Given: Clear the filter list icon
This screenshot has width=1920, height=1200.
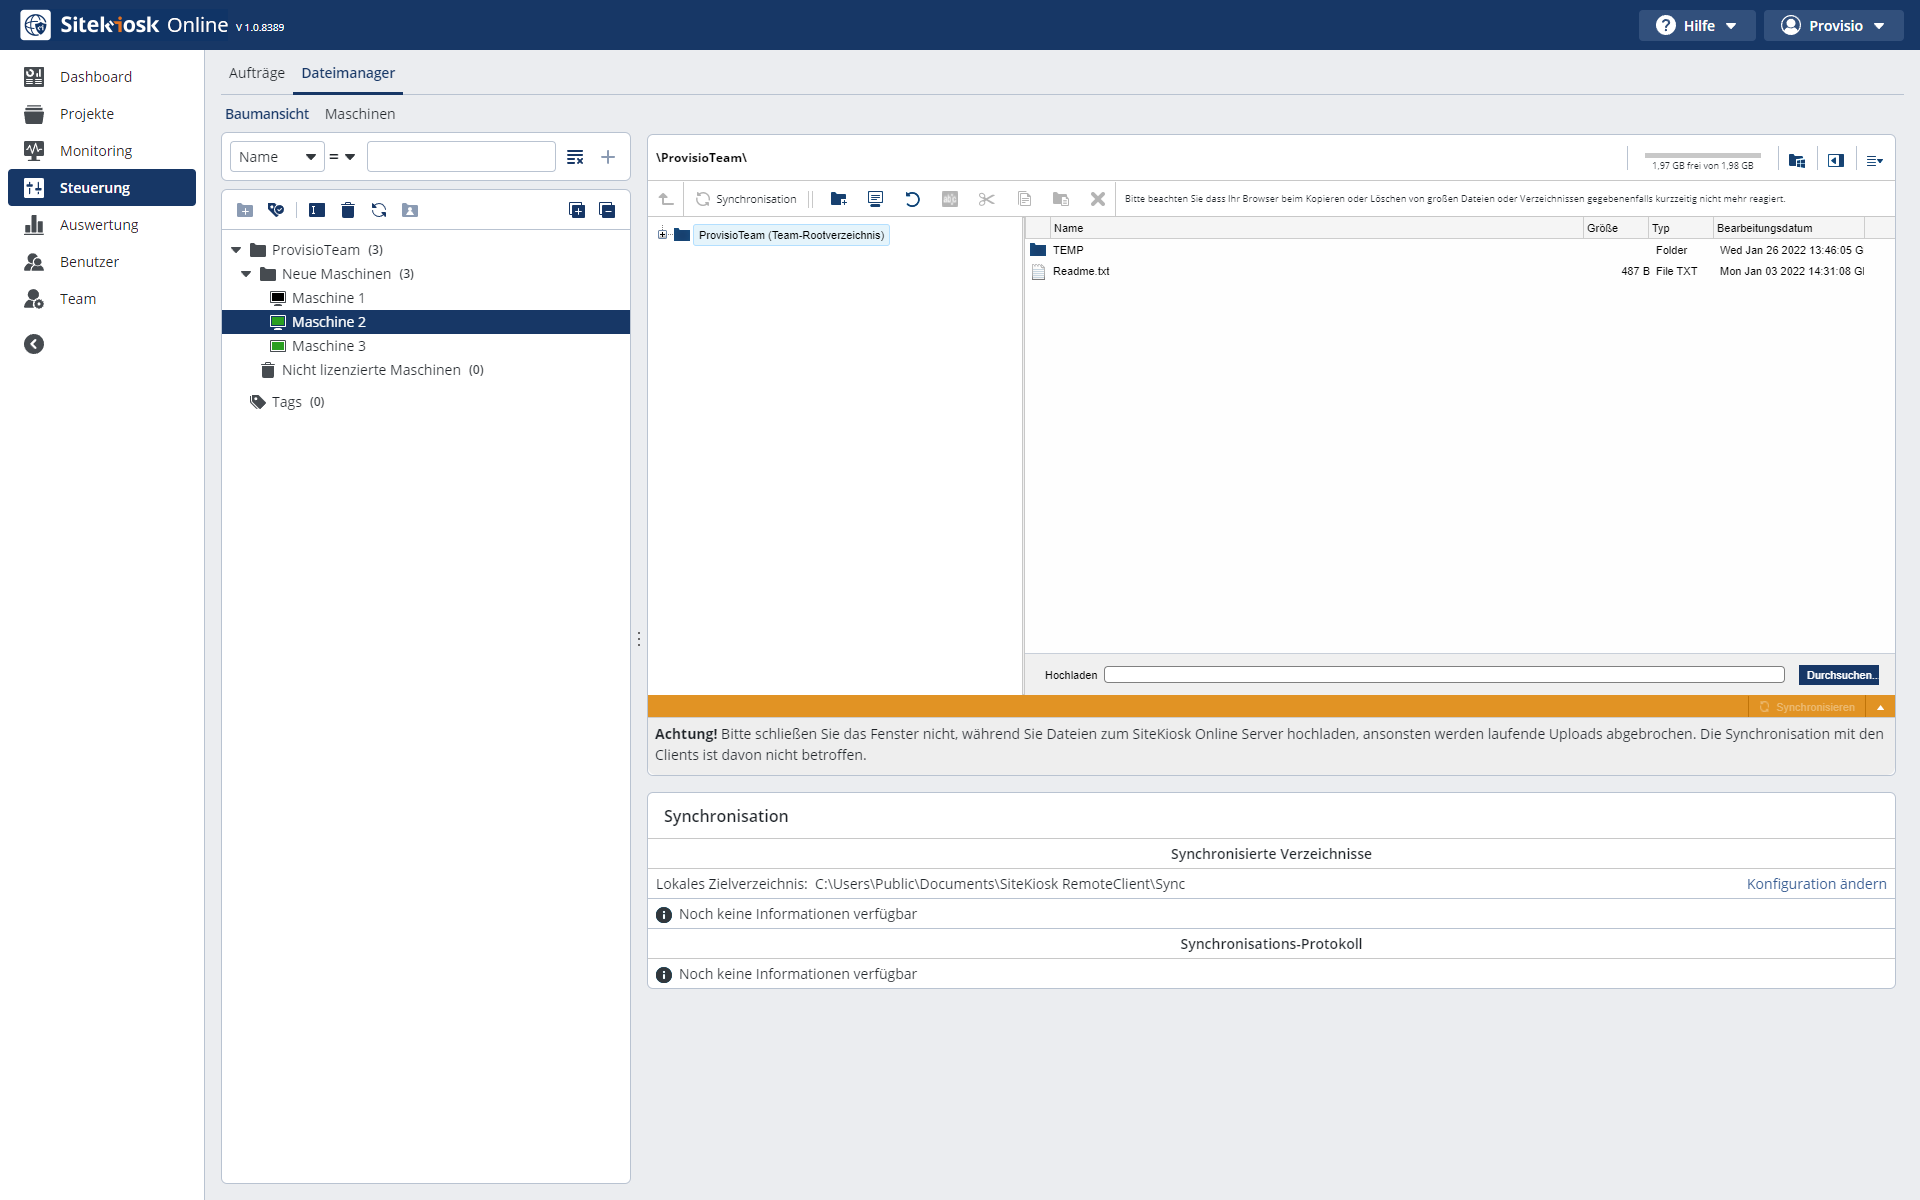Looking at the screenshot, I should tap(575, 157).
